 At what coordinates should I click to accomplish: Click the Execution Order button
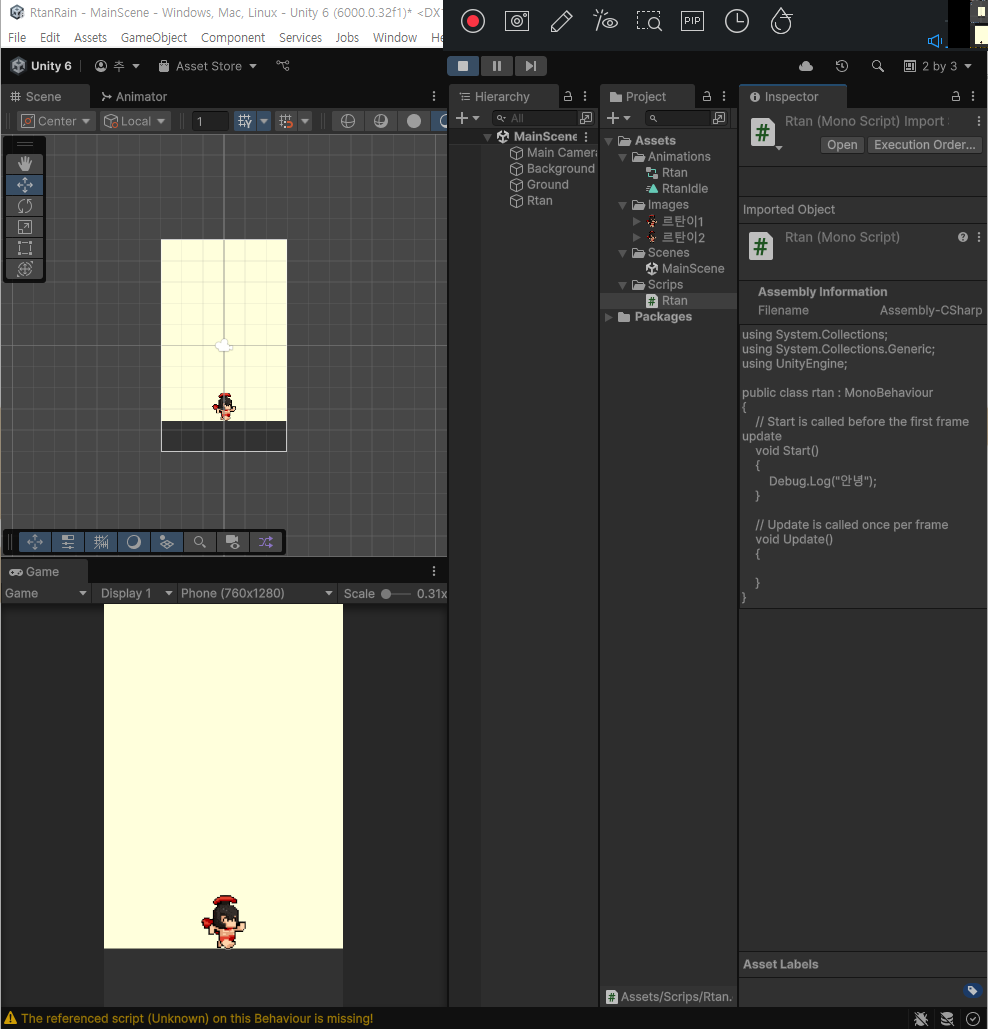[924, 145]
